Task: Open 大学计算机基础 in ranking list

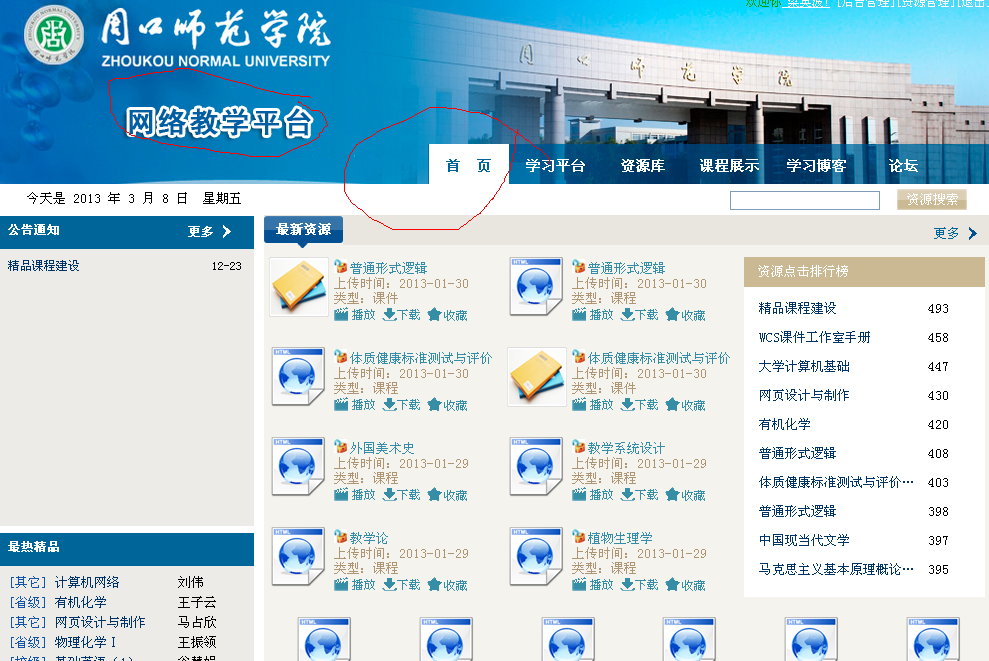Action: 804,367
